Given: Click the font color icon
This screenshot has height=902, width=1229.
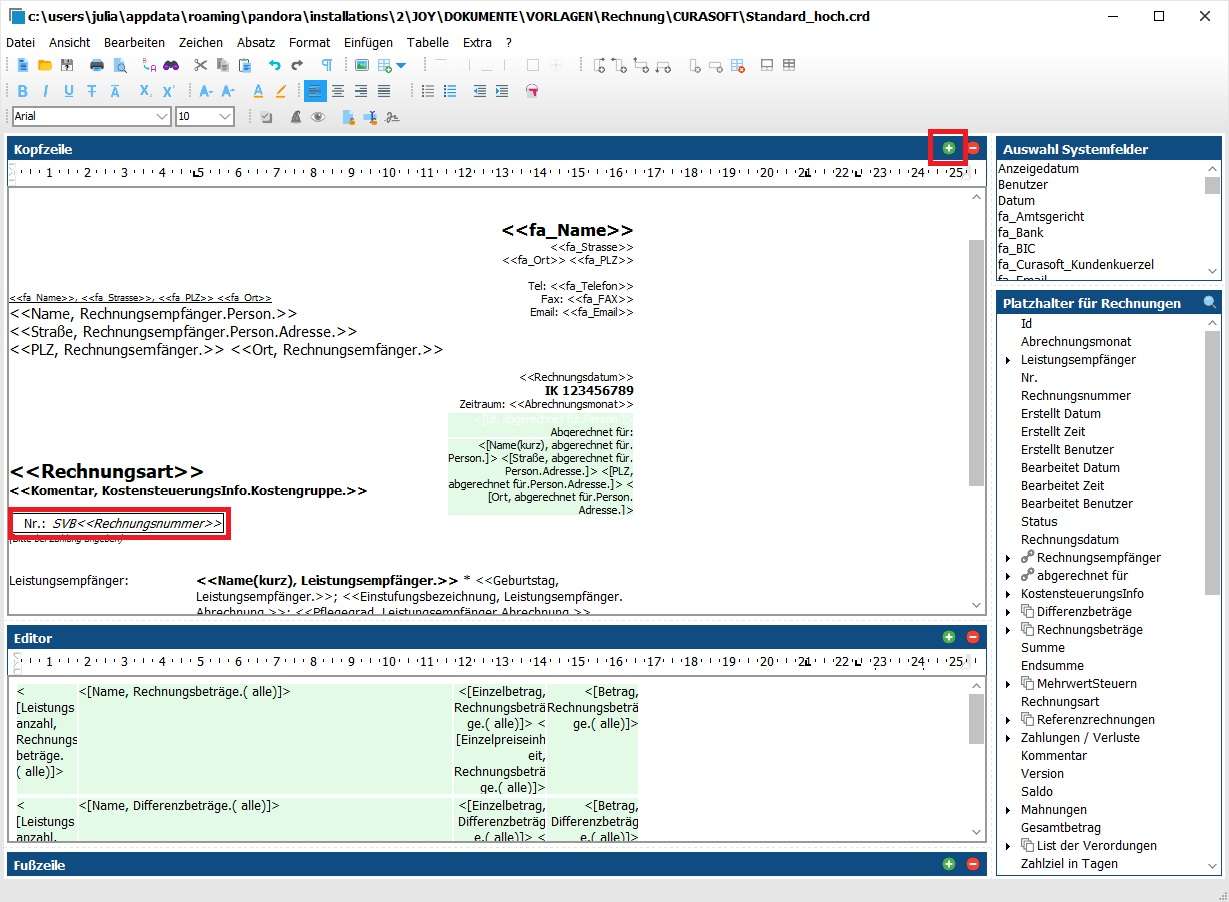Looking at the screenshot, I should (x=257, y=91).
